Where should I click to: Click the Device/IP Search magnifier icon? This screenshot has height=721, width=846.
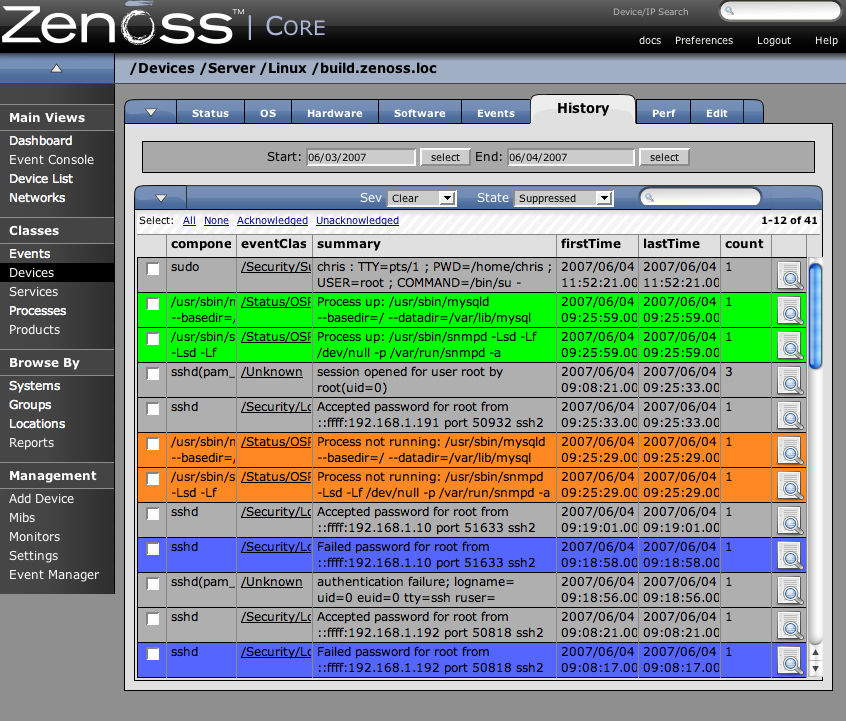[729, 11]
